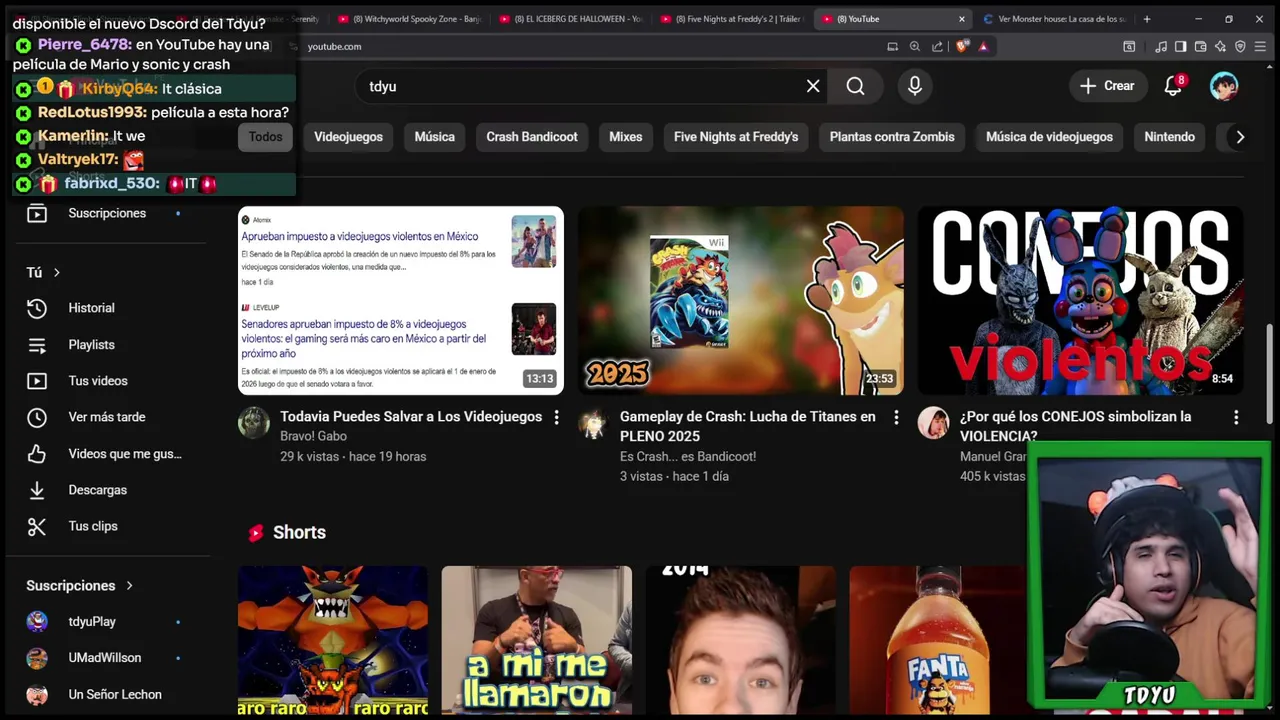Open the Bravo! Gabo channel name

(313, 436)
